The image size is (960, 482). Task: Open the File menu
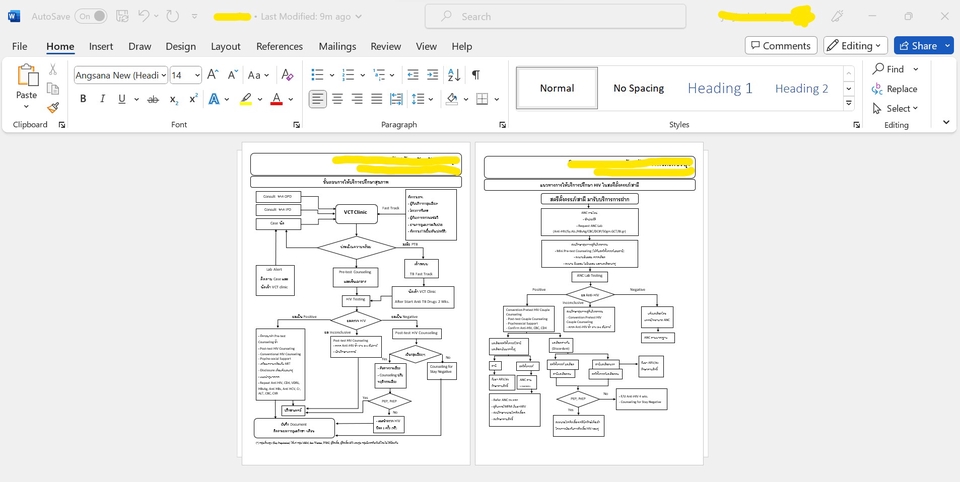click(20, 46)
